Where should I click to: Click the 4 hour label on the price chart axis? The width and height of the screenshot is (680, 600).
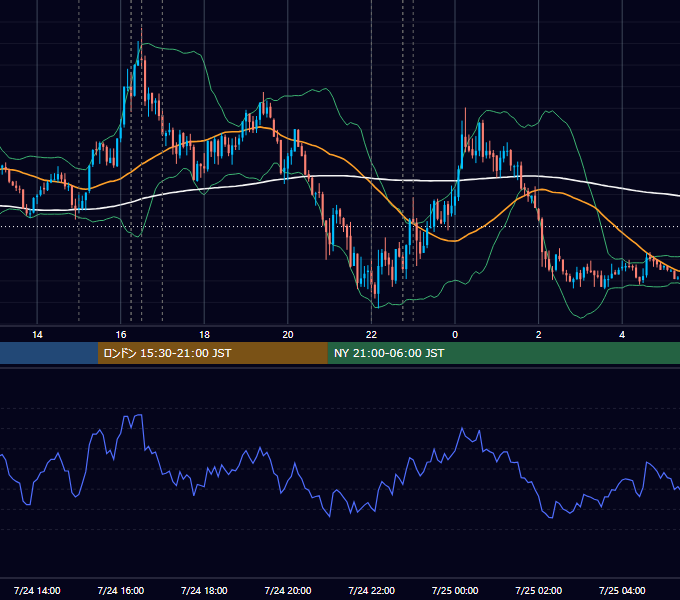[x=622, y=335]
